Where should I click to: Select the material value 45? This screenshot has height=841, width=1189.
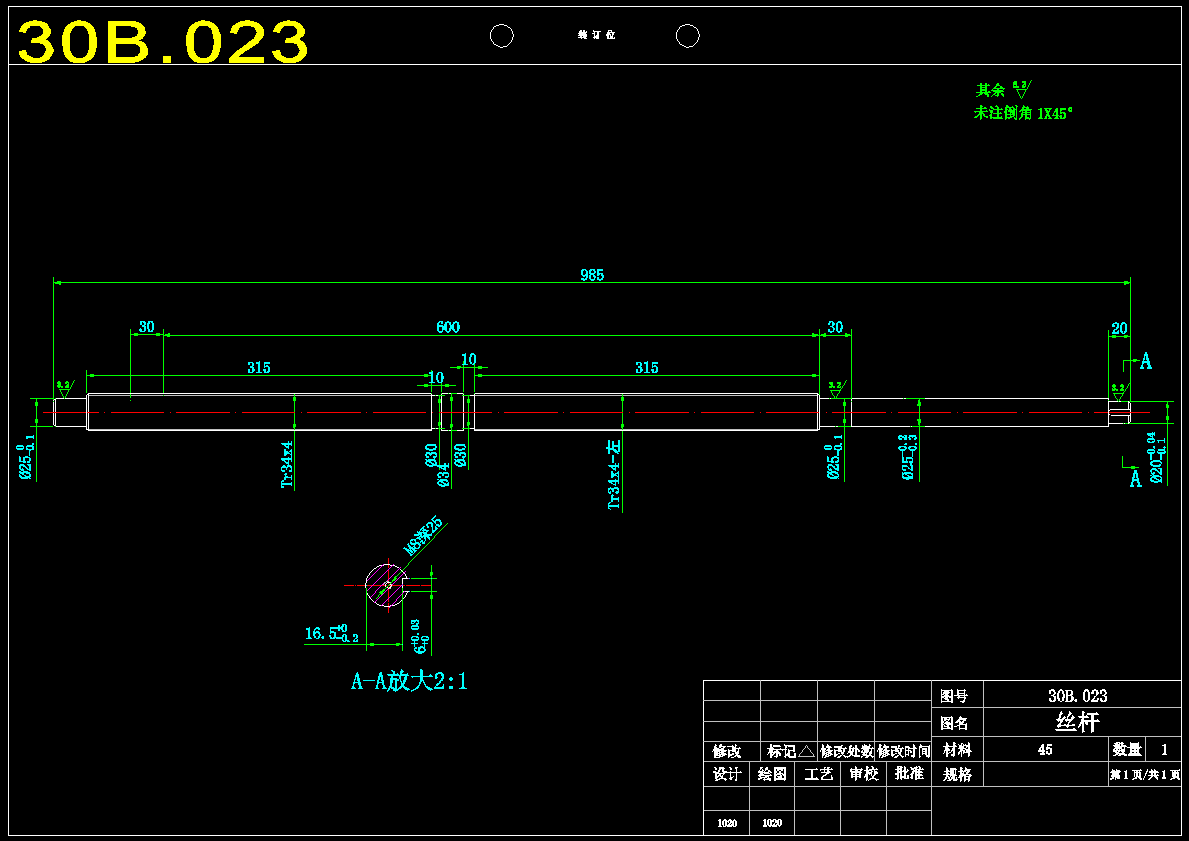pos(1045,750)
